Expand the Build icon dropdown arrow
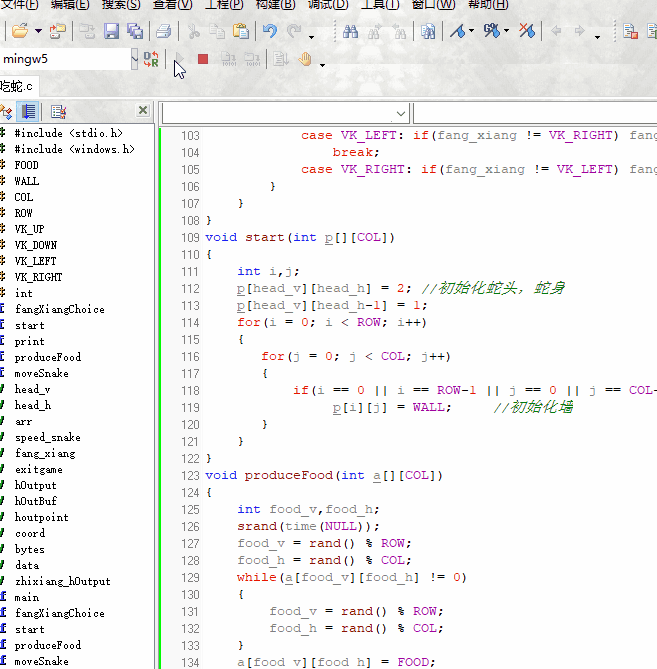657x669 pixels. point(506,31)
